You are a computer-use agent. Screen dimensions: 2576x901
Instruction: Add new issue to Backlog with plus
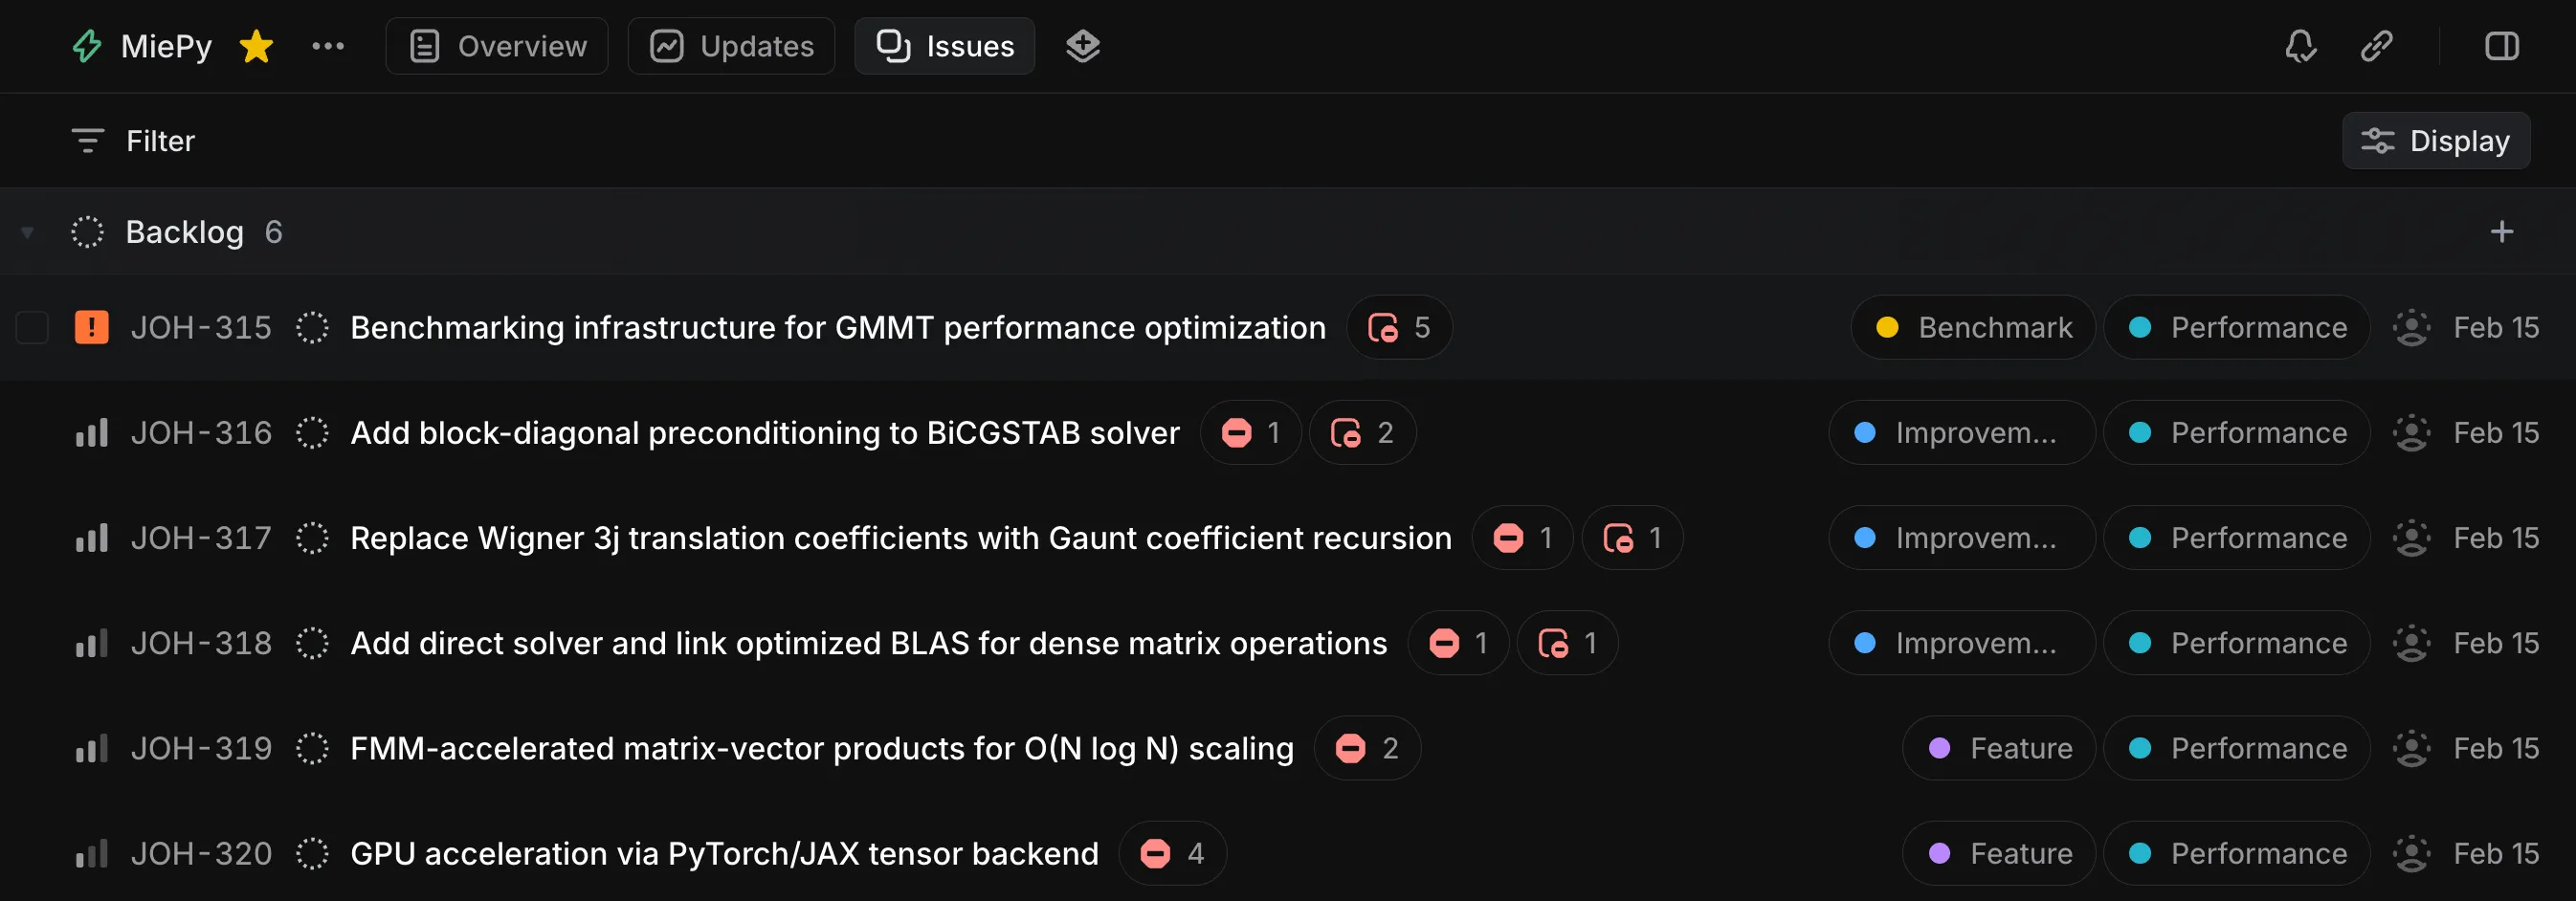coord(2501,232)
